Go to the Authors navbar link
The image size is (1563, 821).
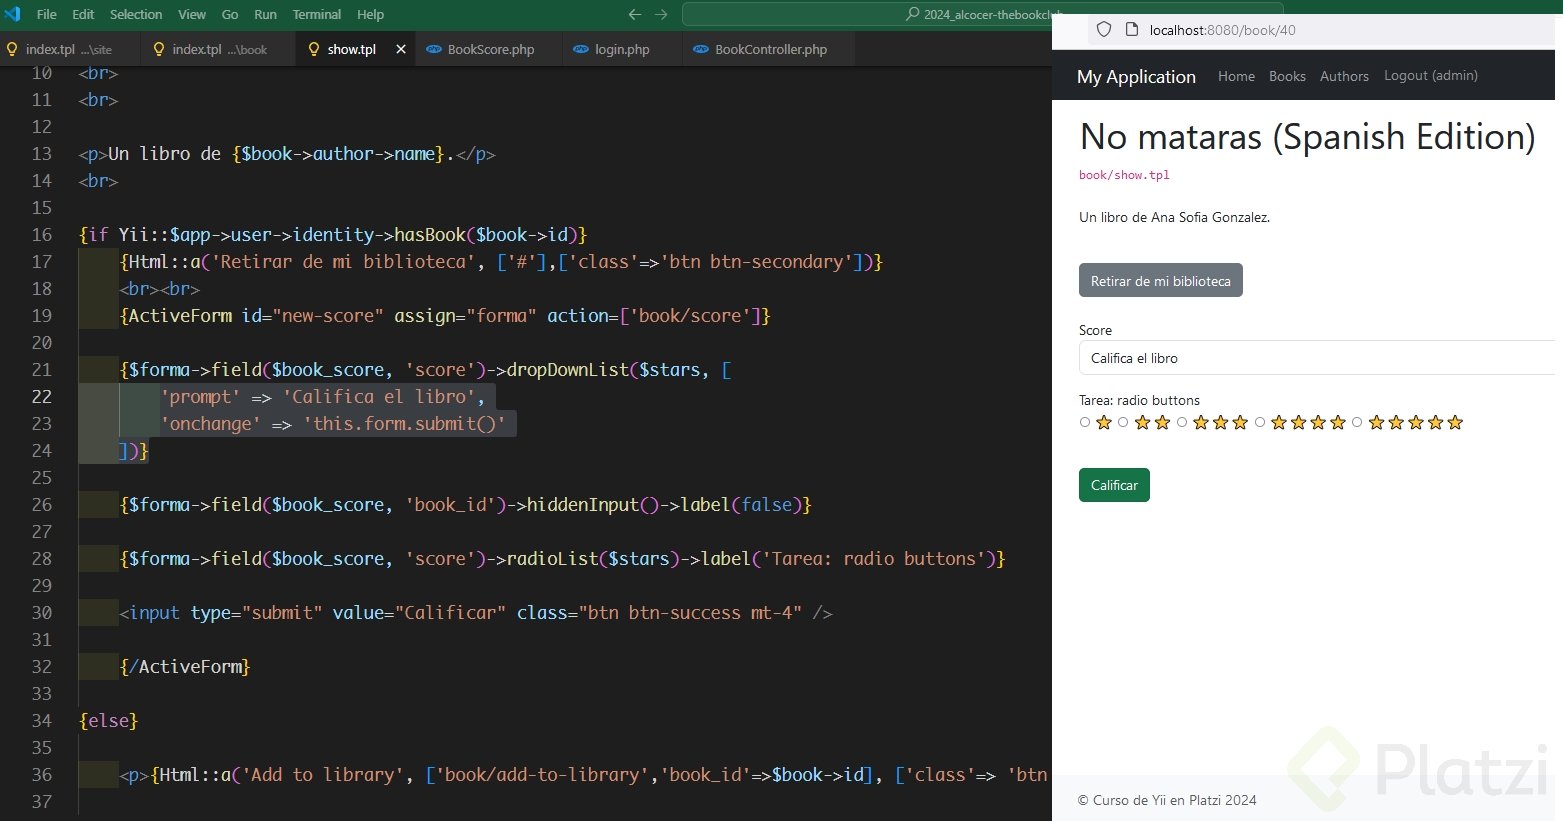point(1344,76)
